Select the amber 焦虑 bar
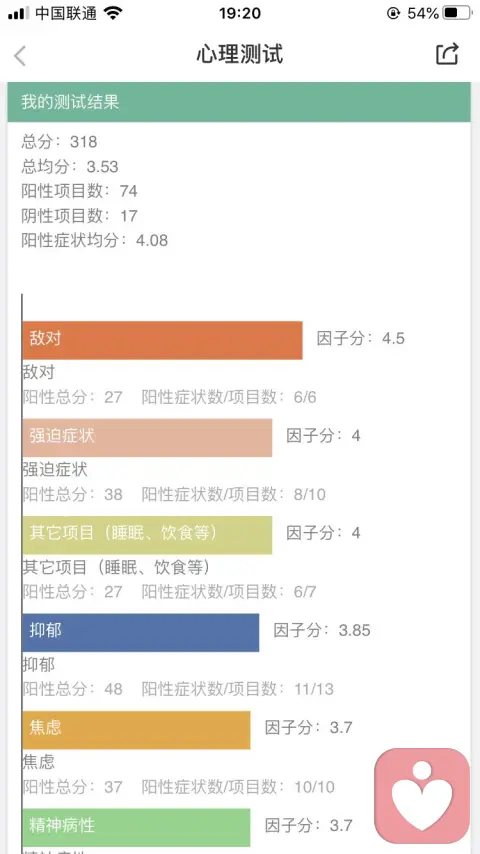This screenshot has height=854, width=480. 136,730
